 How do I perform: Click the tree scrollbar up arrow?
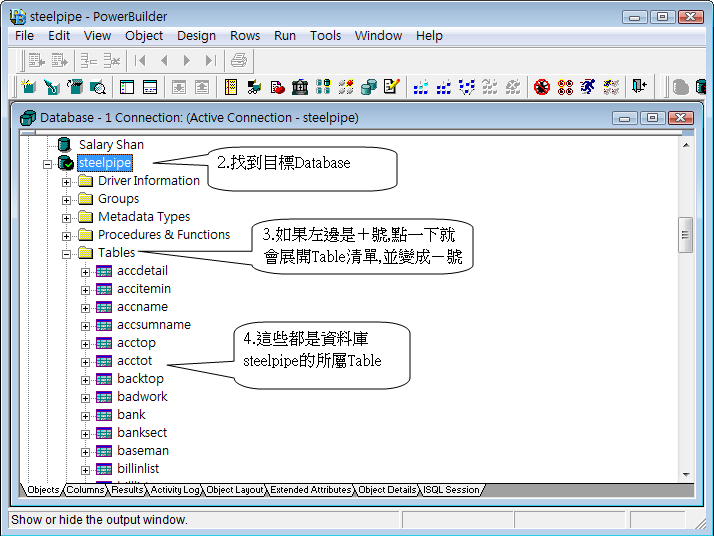pyautogui.click(x=686, y=145)
